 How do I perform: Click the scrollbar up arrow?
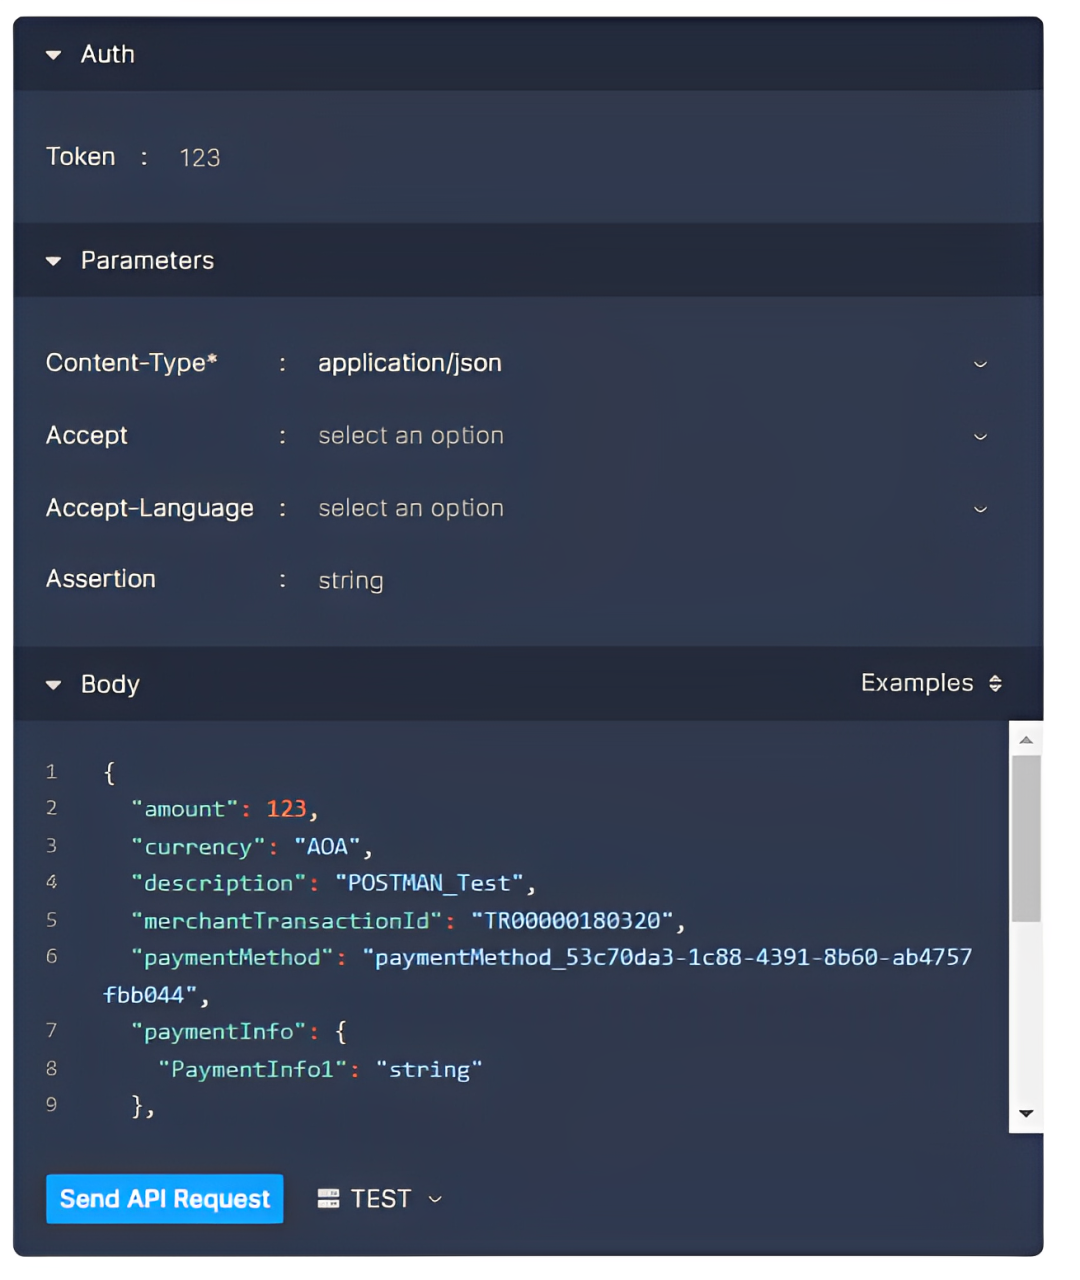(x=1026, y=740)
